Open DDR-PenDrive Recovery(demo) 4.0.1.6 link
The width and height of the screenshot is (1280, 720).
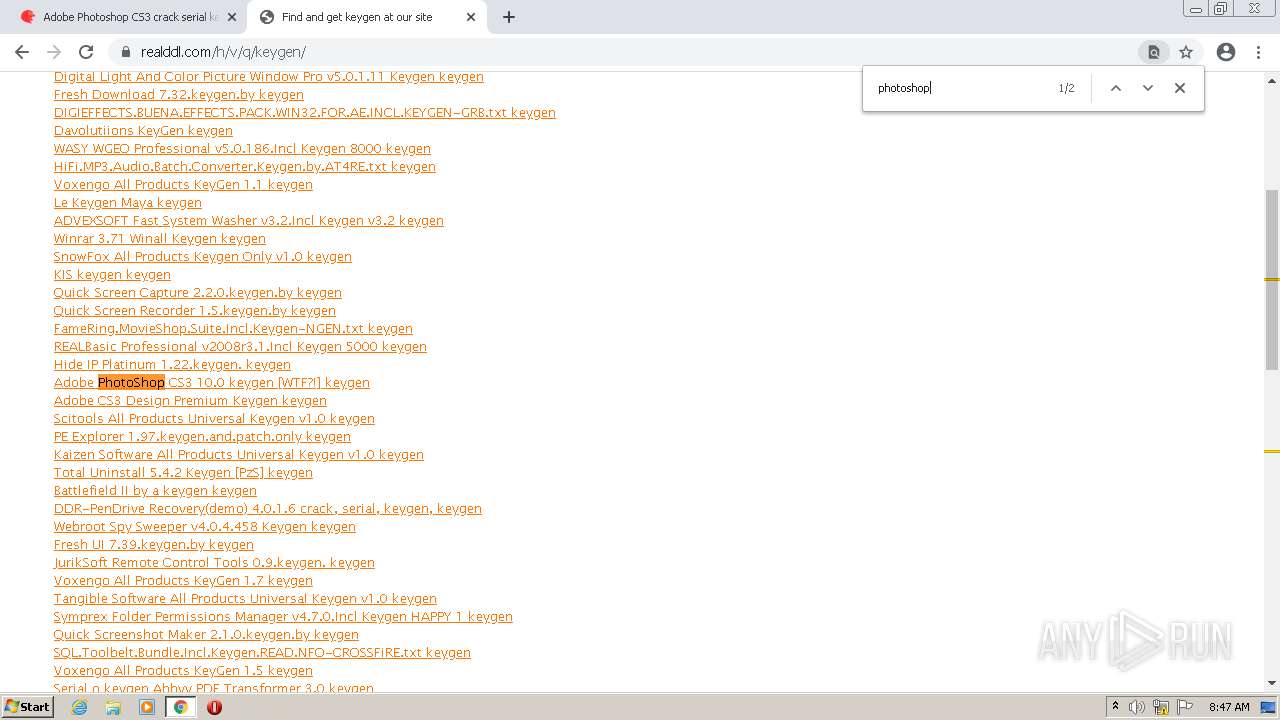coord(268,509)
